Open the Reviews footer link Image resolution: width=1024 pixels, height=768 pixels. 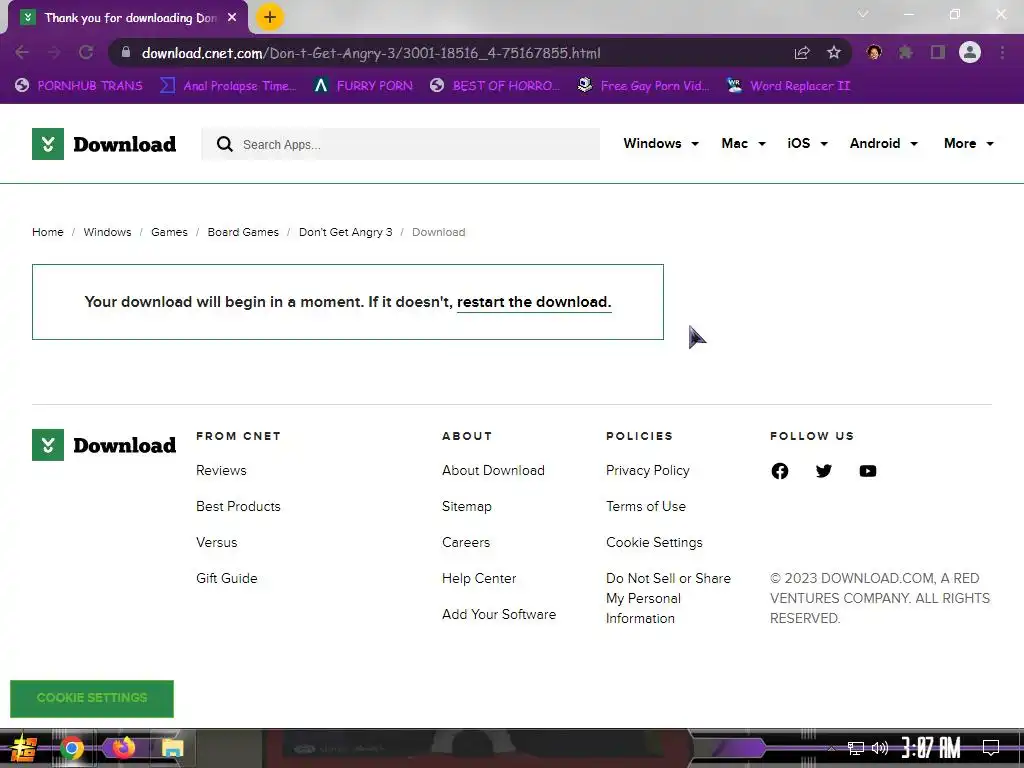pyautogui.click(x=221, y=470)
